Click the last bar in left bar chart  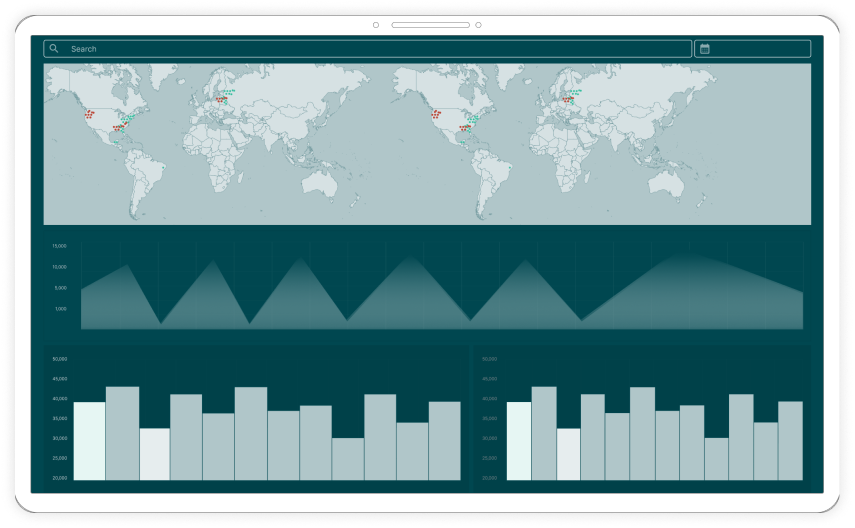coord(444,441)
